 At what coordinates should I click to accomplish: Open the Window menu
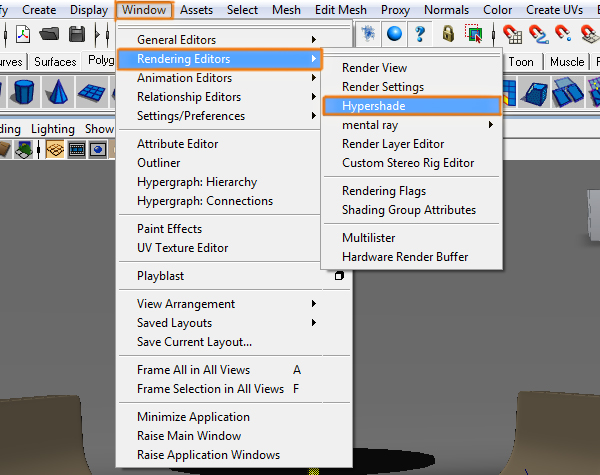(x=144, y=10)
